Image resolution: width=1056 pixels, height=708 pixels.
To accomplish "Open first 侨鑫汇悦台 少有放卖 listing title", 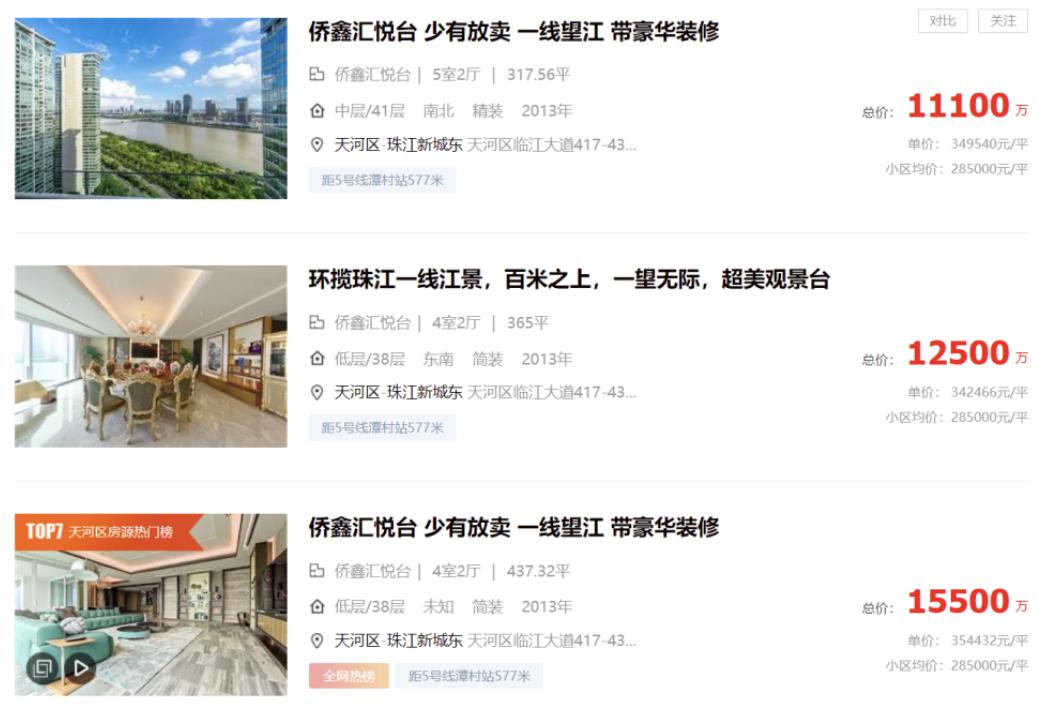I will pyautogui.click(x=514, y=32).
